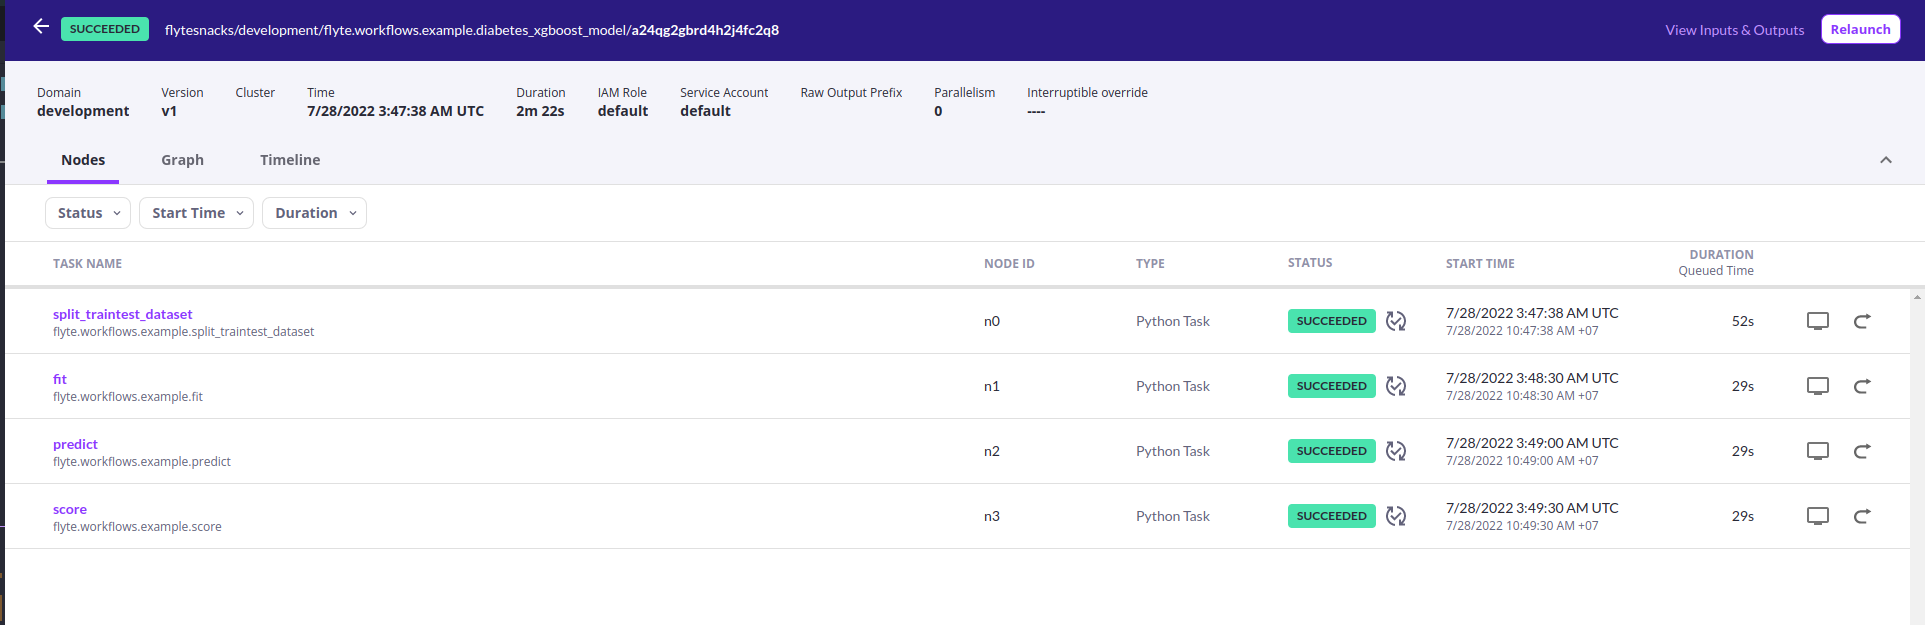
Task: Click the monitor icon for the predict task
Action: (x=1817, y=451)
